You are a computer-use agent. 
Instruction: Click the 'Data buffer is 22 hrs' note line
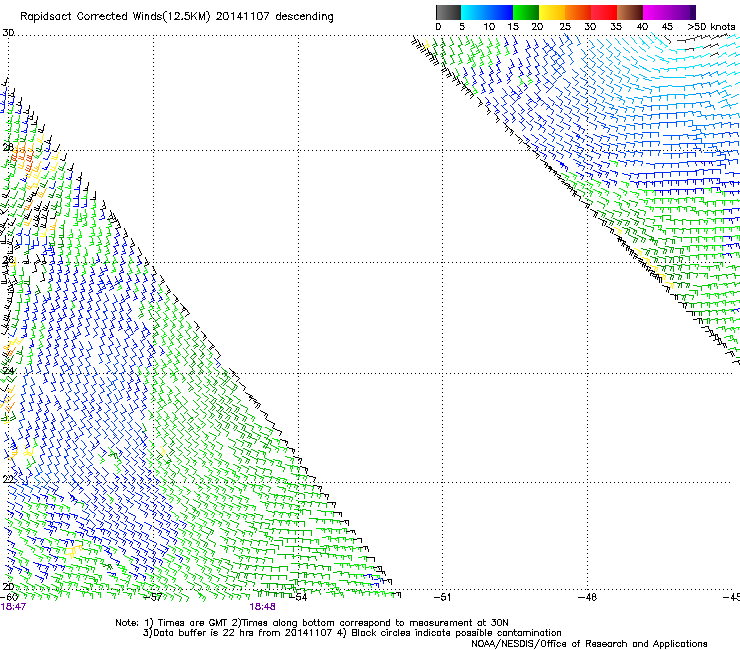click(x=352, y=633)
